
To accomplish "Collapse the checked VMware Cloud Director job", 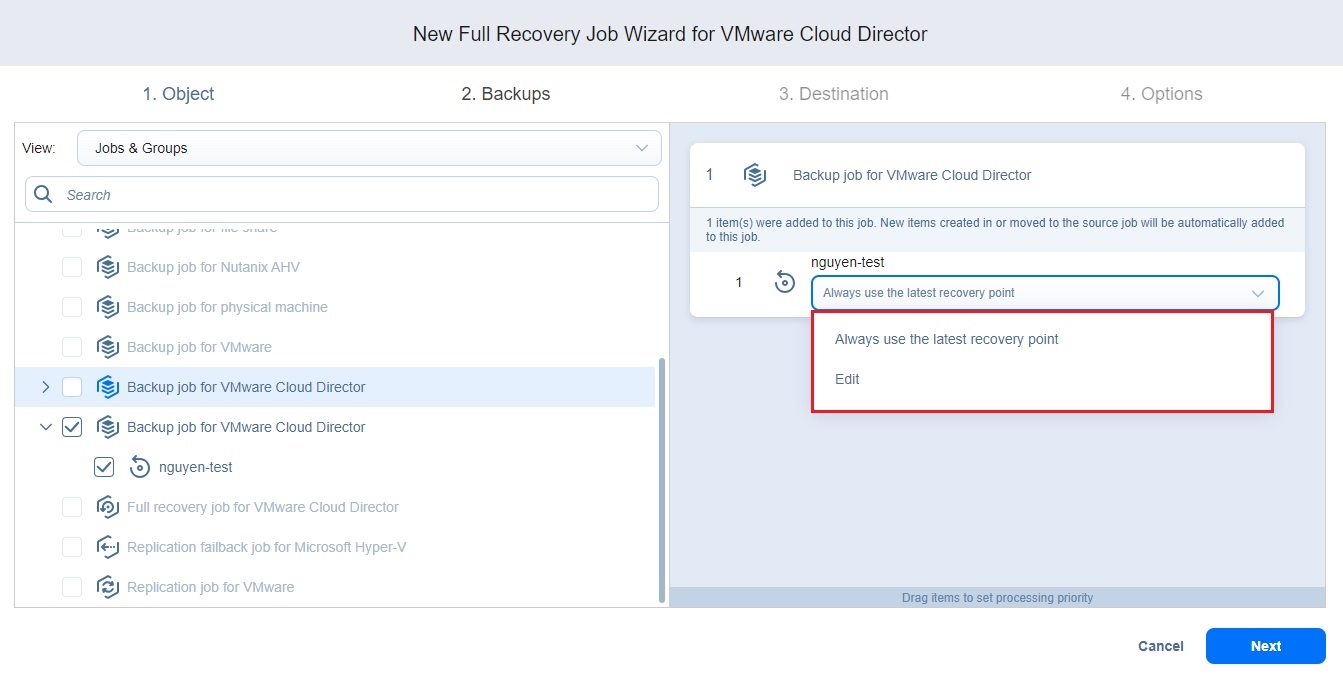I will (x=45, y=427).
